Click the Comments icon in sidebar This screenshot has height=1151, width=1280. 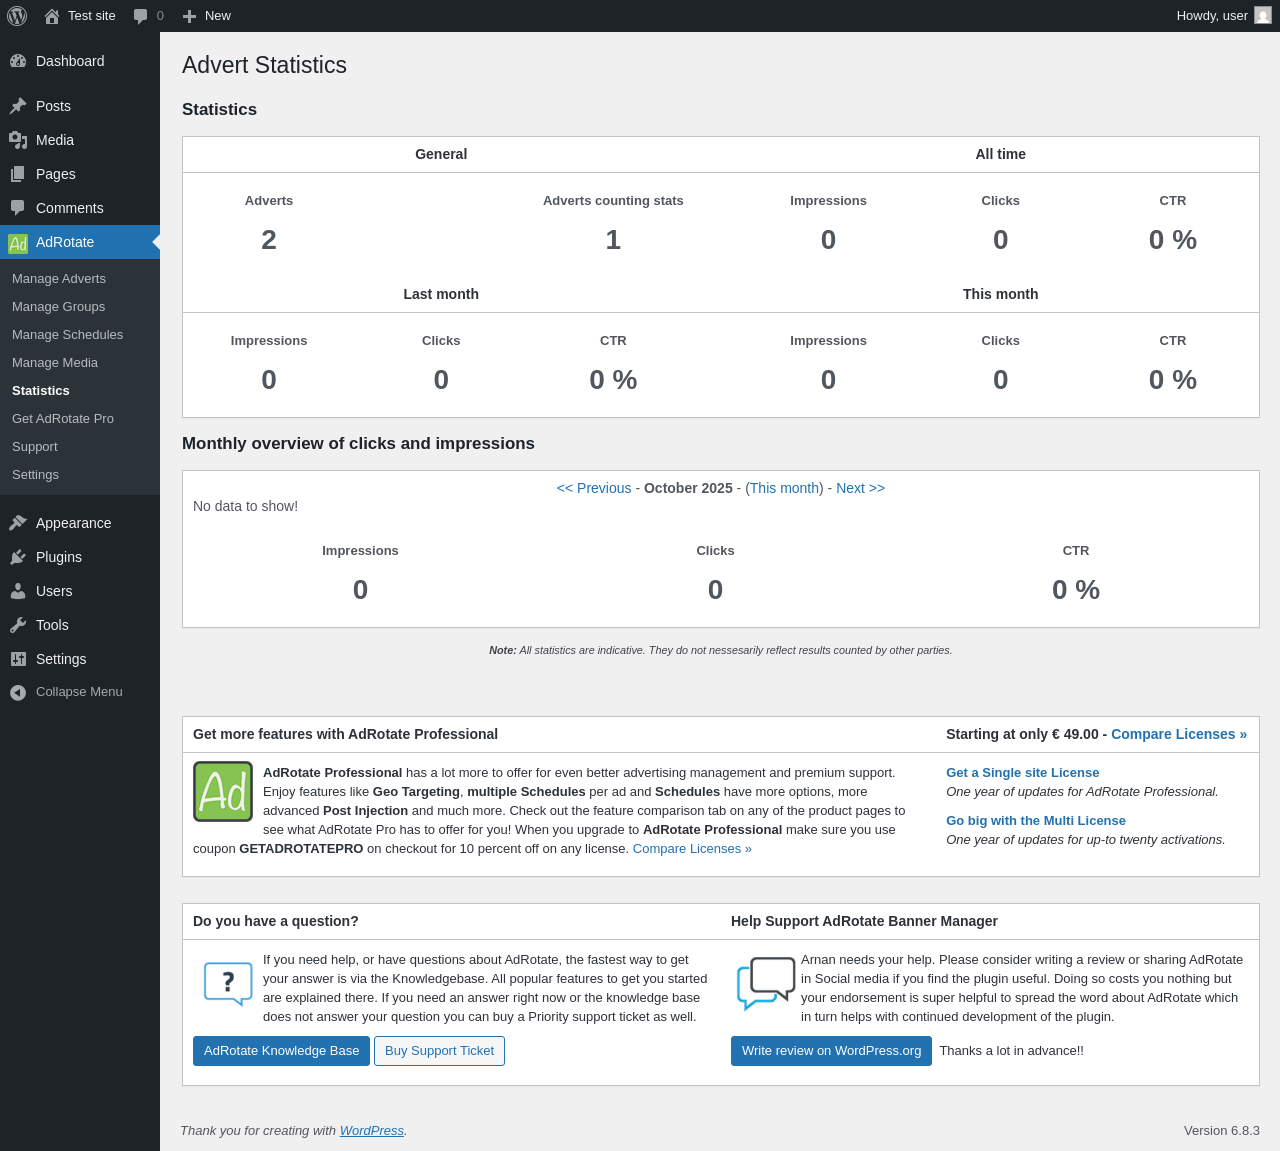pyautogui.click(x=18, y=208)
